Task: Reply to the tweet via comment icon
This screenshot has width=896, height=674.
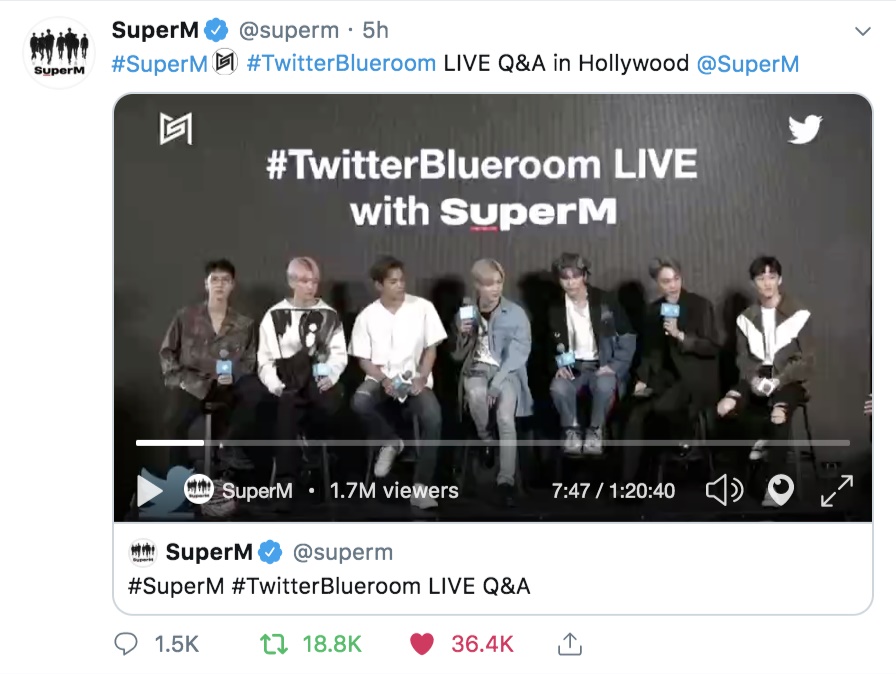Action: 126,644
